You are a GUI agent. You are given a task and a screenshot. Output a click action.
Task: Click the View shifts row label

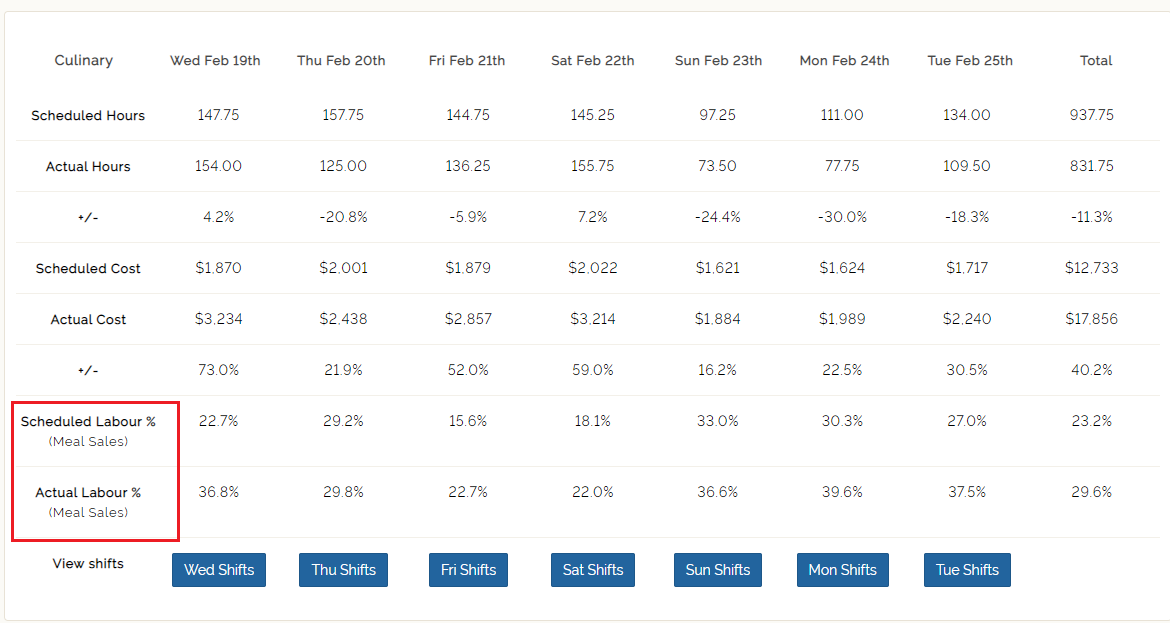(88, 564)
